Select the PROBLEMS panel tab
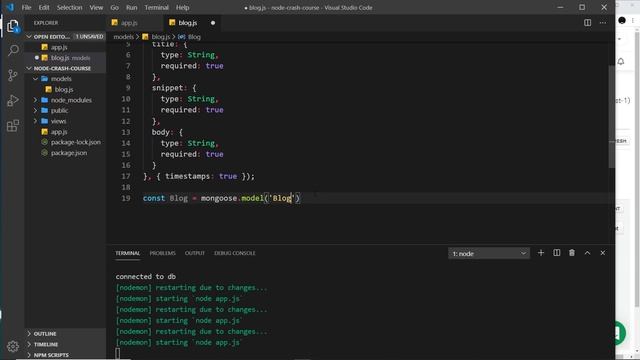Screen dimensions: 640x360 tap(162, 253)
